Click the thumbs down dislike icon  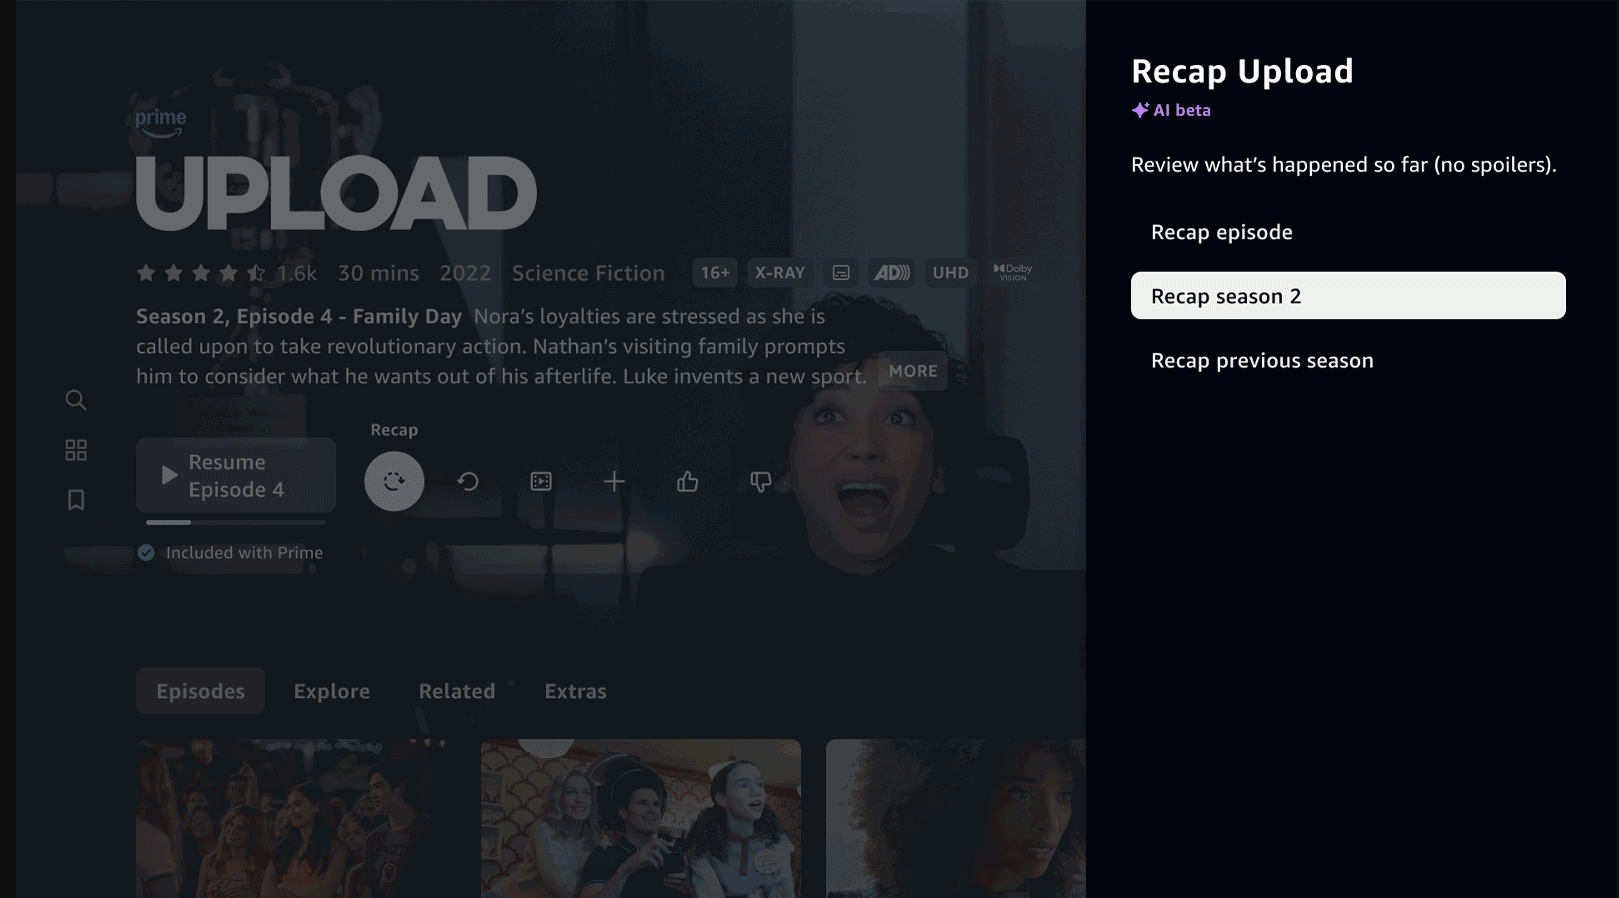pos(761,482)
